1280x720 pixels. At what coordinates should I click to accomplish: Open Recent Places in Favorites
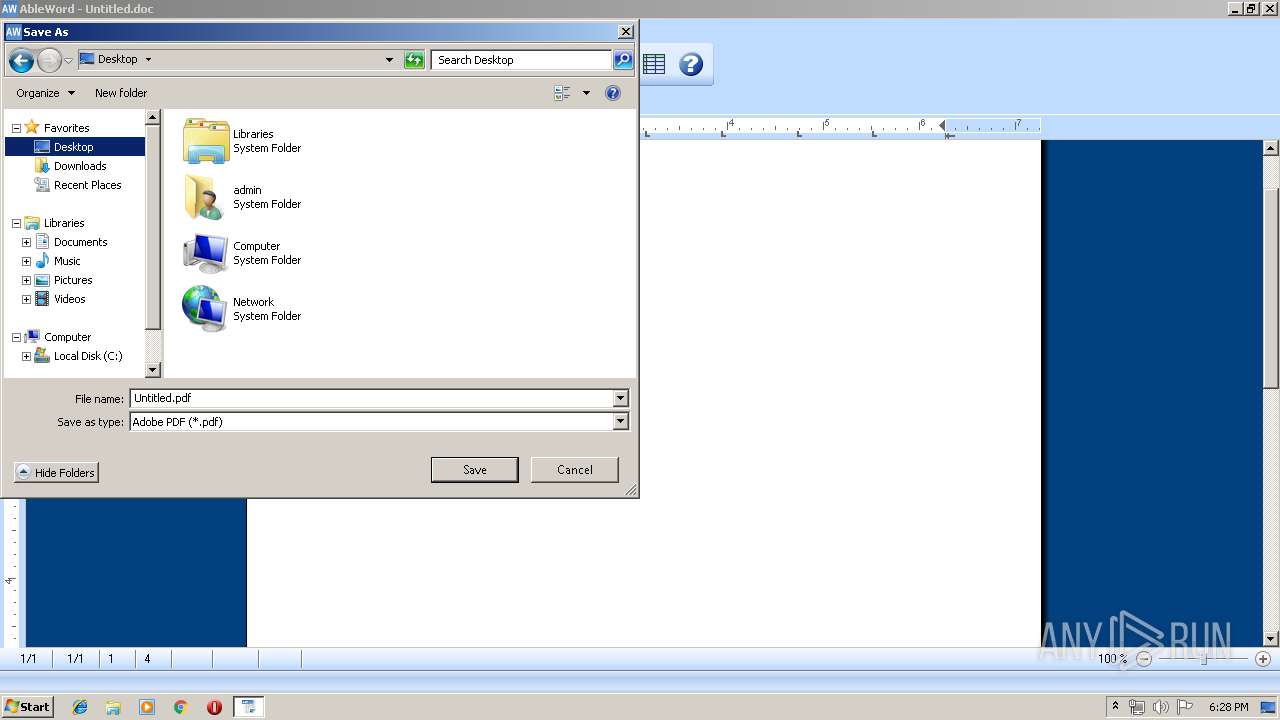pos(87,185)
